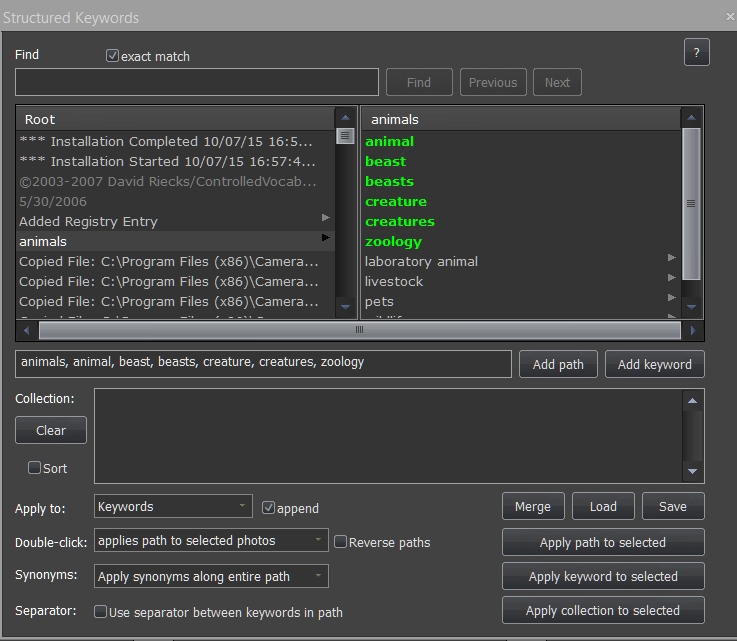This screenshot has height=641, width=737.
Task: Check Use separator between keywords in path
Action: 100,611
